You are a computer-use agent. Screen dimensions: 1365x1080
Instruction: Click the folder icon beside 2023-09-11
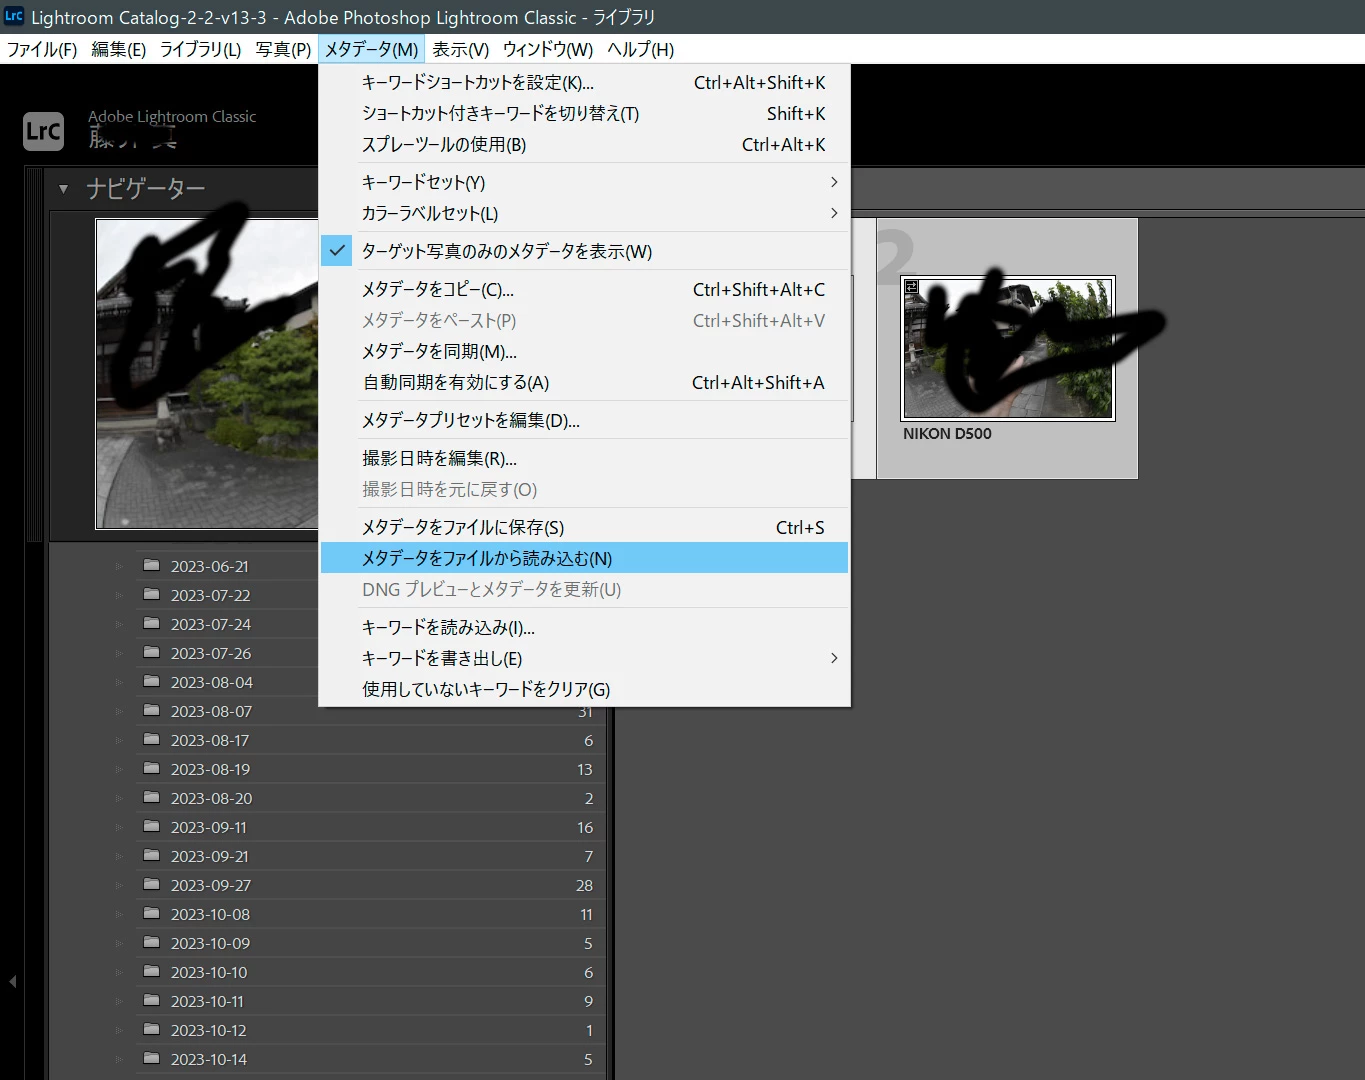(152, 826)
